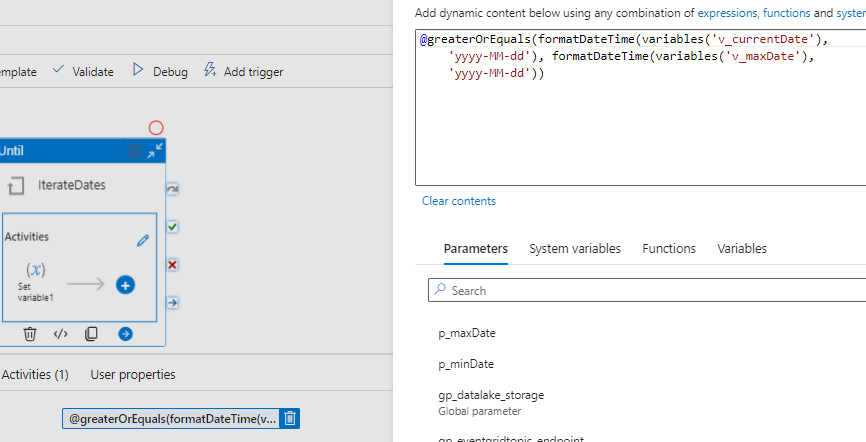The height and width of the screenshot is (442, 866).
Task: Click the Clear contents link
Action: (x=459, y=201)
